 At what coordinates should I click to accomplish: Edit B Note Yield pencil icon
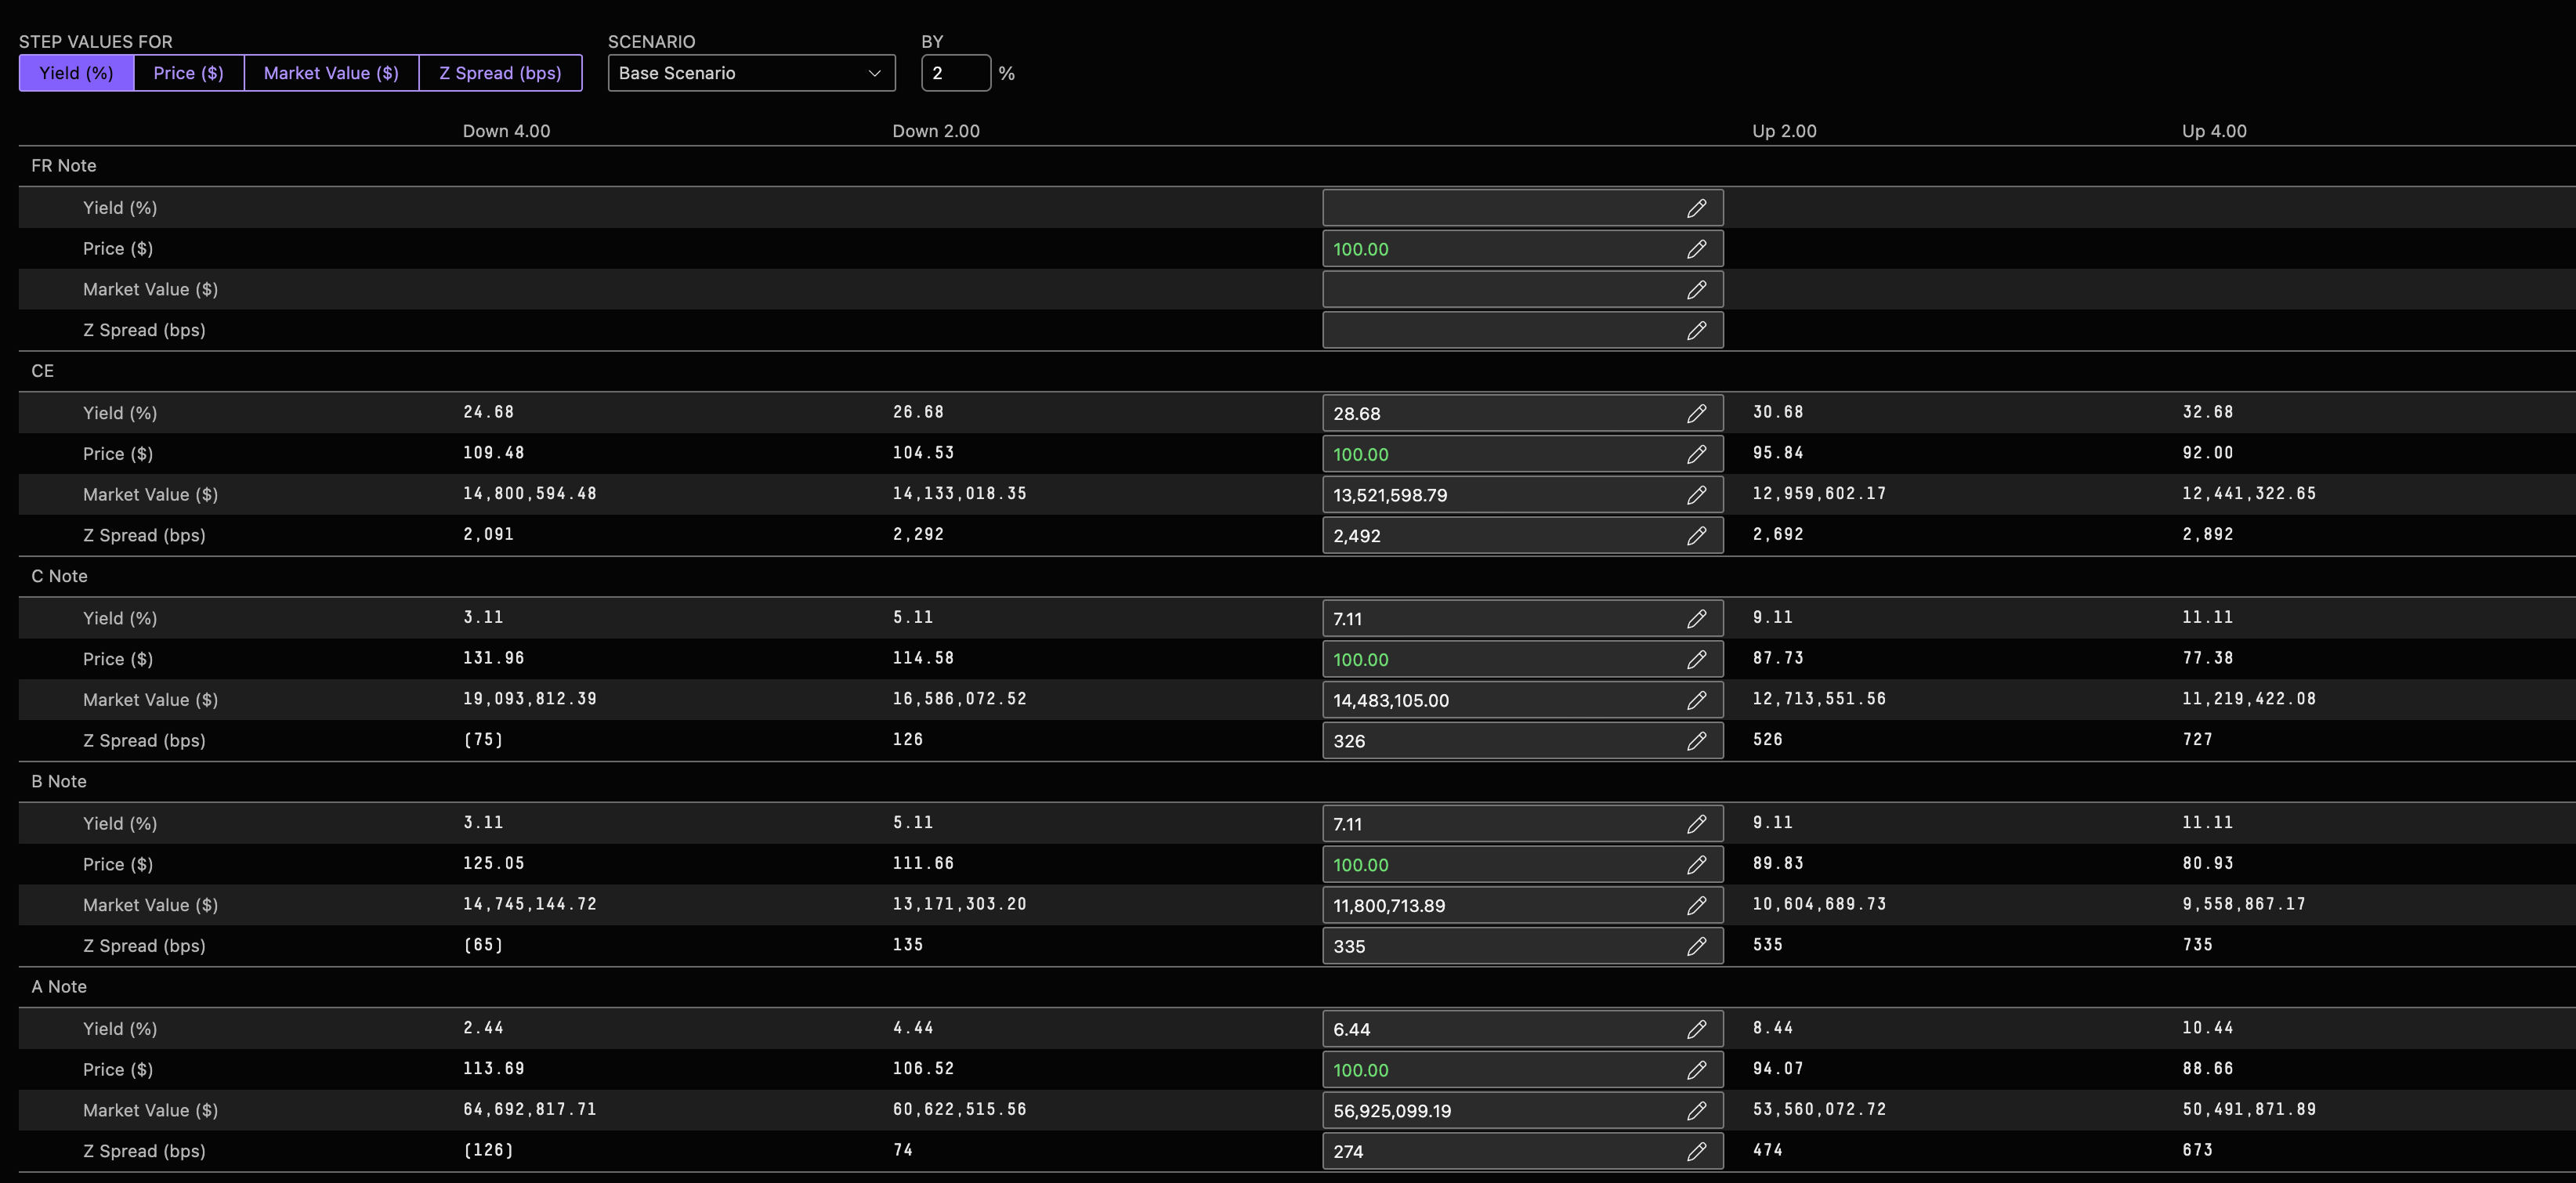point(1696,824)
